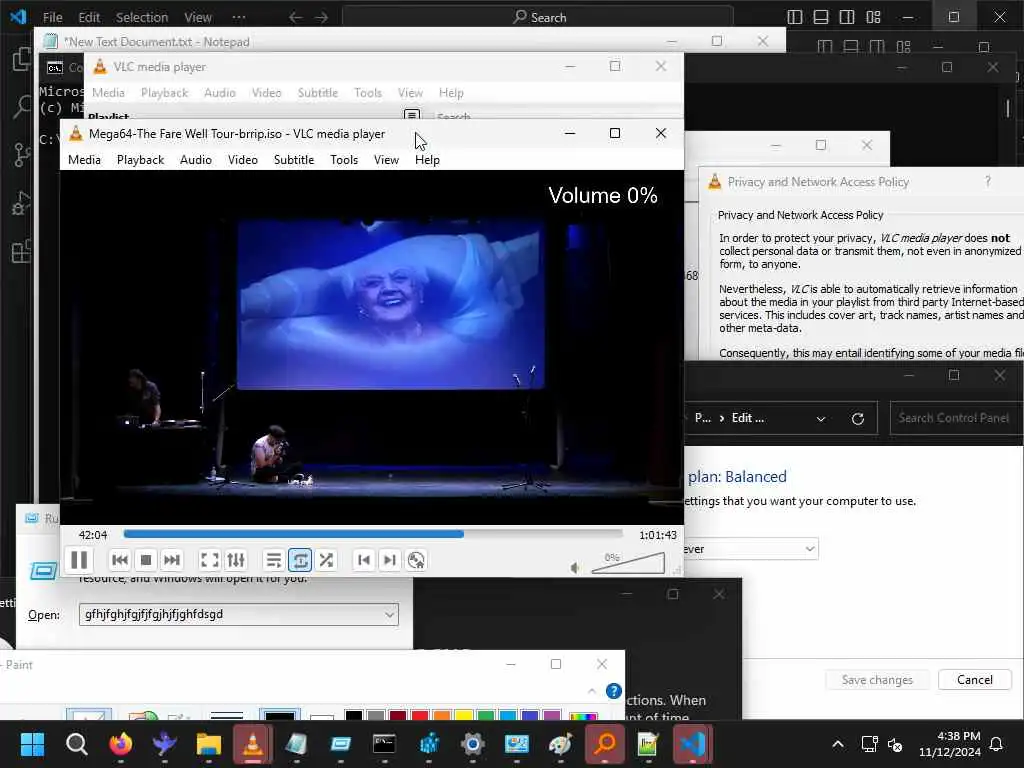
Task: Expand the Run dialog Open combo dropdown
Action: click(389, 615)
